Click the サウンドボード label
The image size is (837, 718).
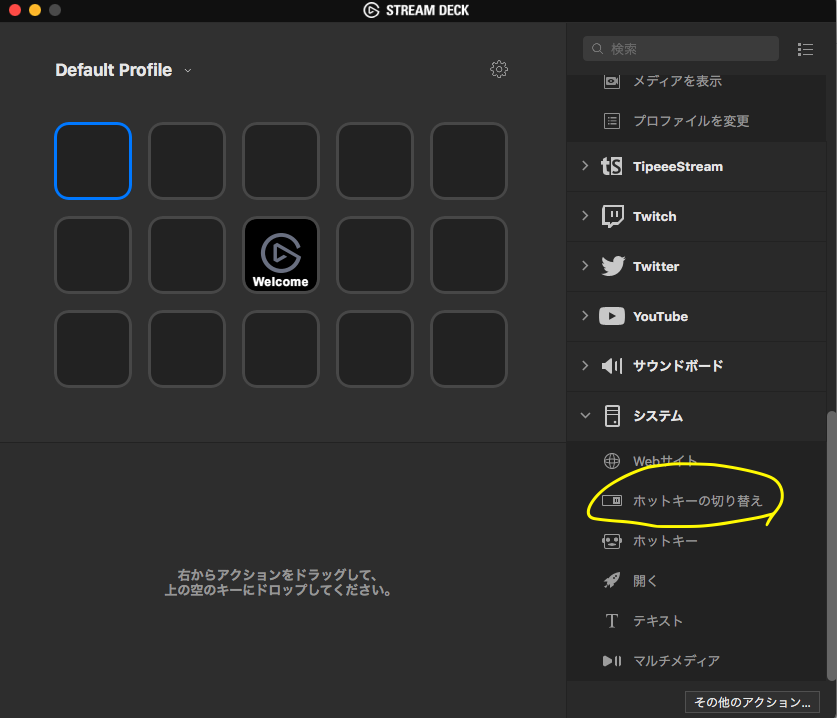click(678, 366)
